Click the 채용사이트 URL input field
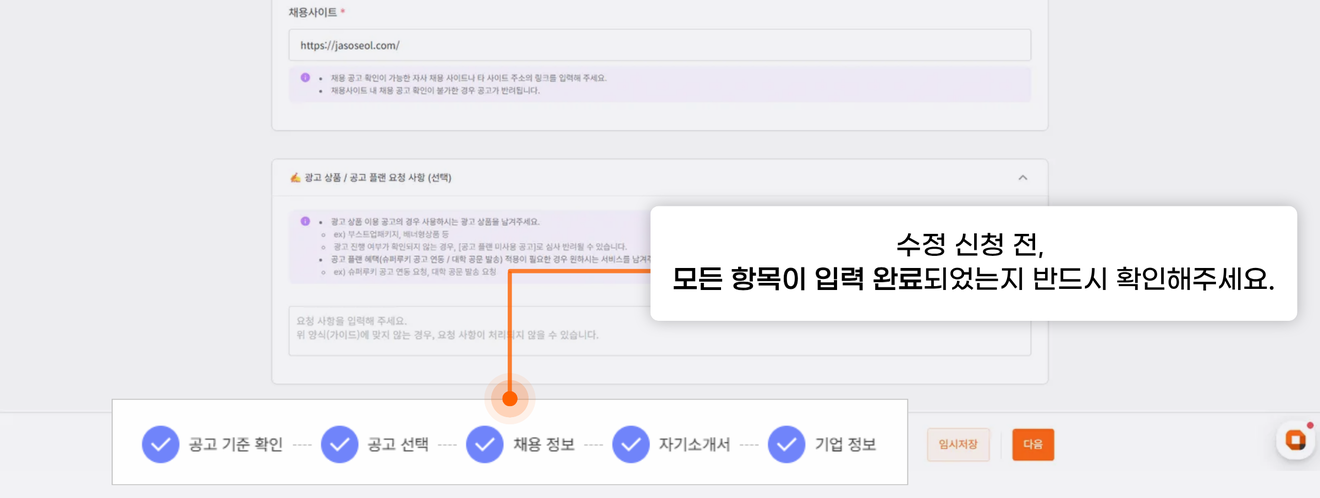The height and width of the screenshot is (498, 1320). click(659, 45)
